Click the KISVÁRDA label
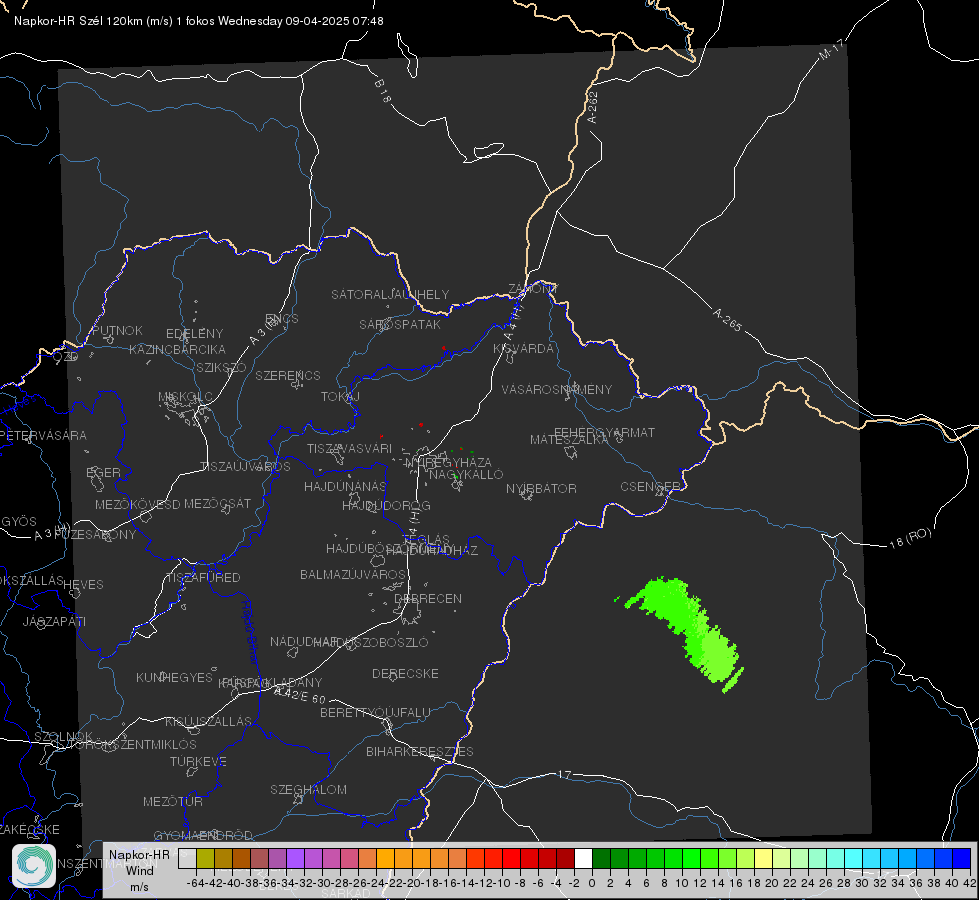Screen dimensions: 979x900 [x=523, y=349]
